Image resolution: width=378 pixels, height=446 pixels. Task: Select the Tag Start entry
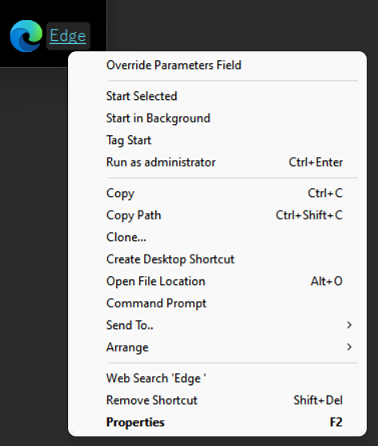(217, 140)
